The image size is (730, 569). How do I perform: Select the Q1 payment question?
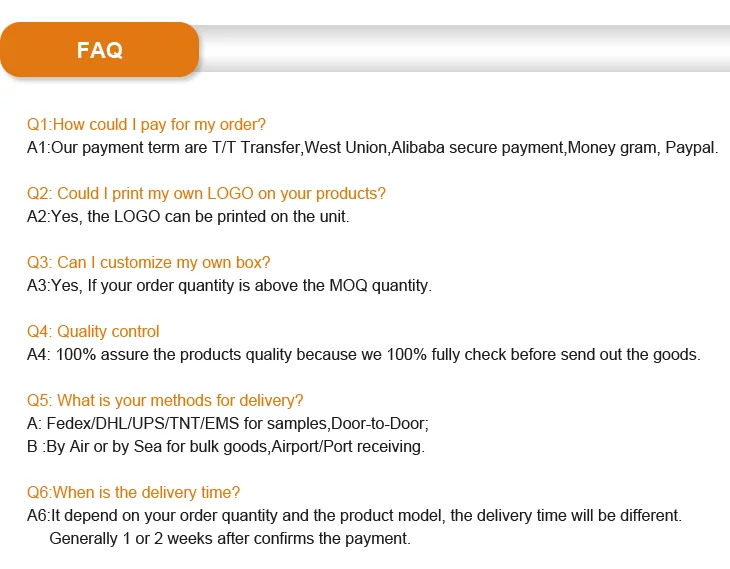coord(146,125)
